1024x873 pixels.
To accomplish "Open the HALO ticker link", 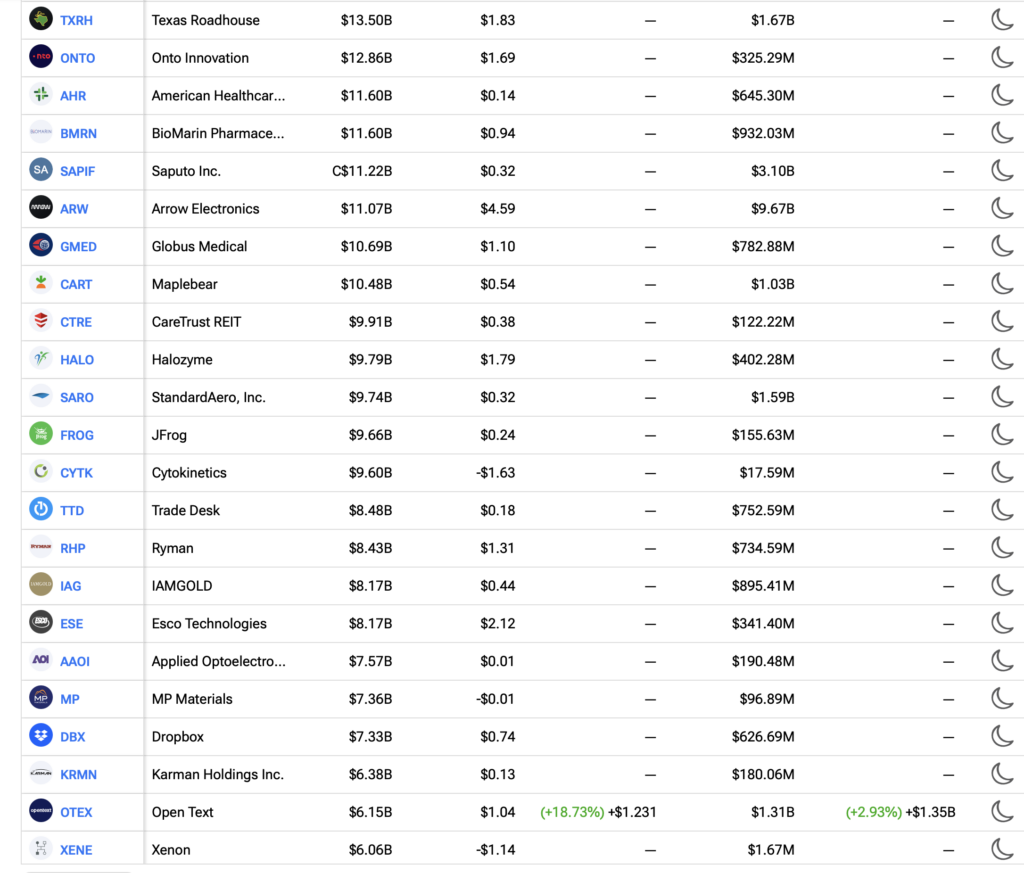I will click(77, 360).
